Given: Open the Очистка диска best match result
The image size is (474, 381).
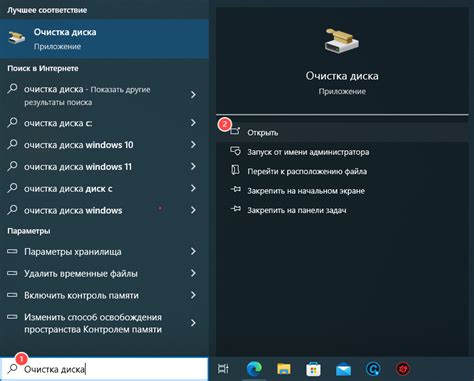Looking at the screenshot, I should (104, 39).
